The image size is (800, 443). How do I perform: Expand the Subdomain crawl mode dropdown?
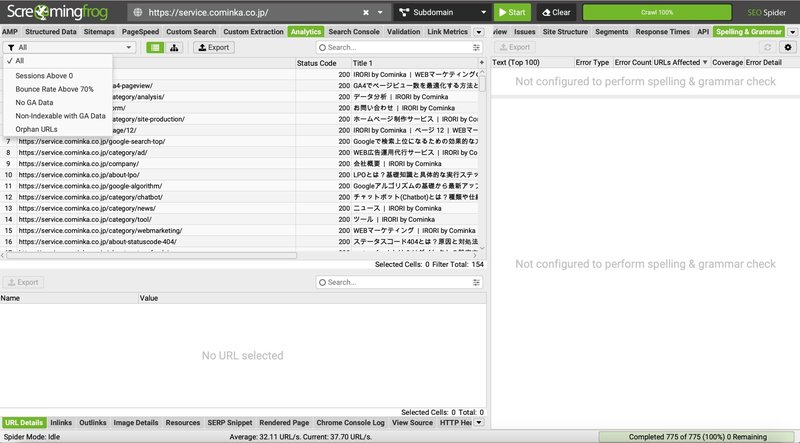tap(442, 12)
